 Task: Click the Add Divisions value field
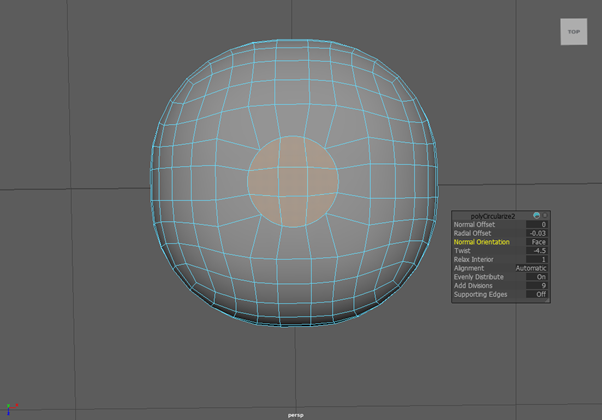point(537,286)
